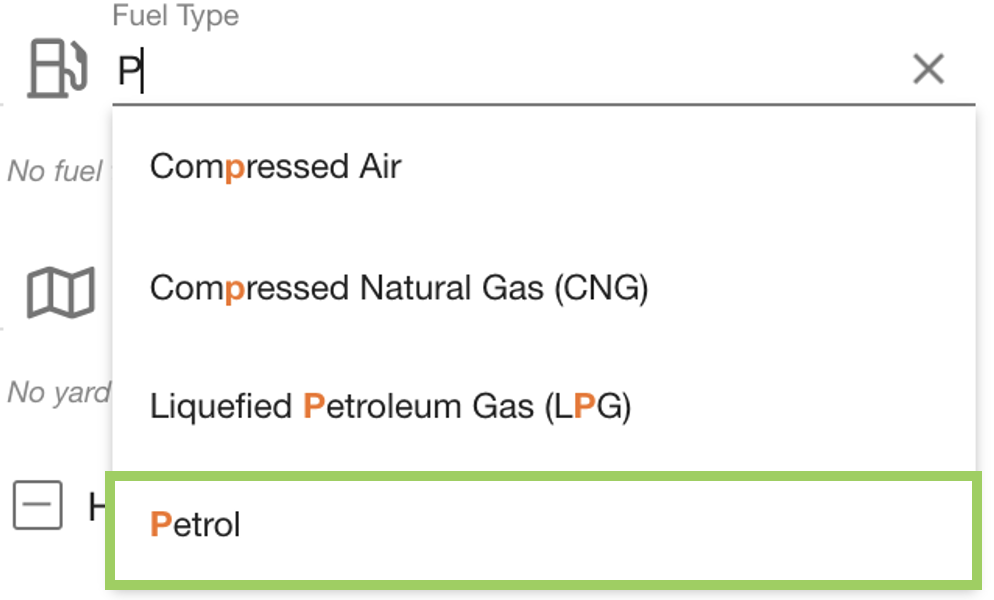Click the partially hidden H heading
The width and height of the screenshot is (994, 600).
click(97, 508)
